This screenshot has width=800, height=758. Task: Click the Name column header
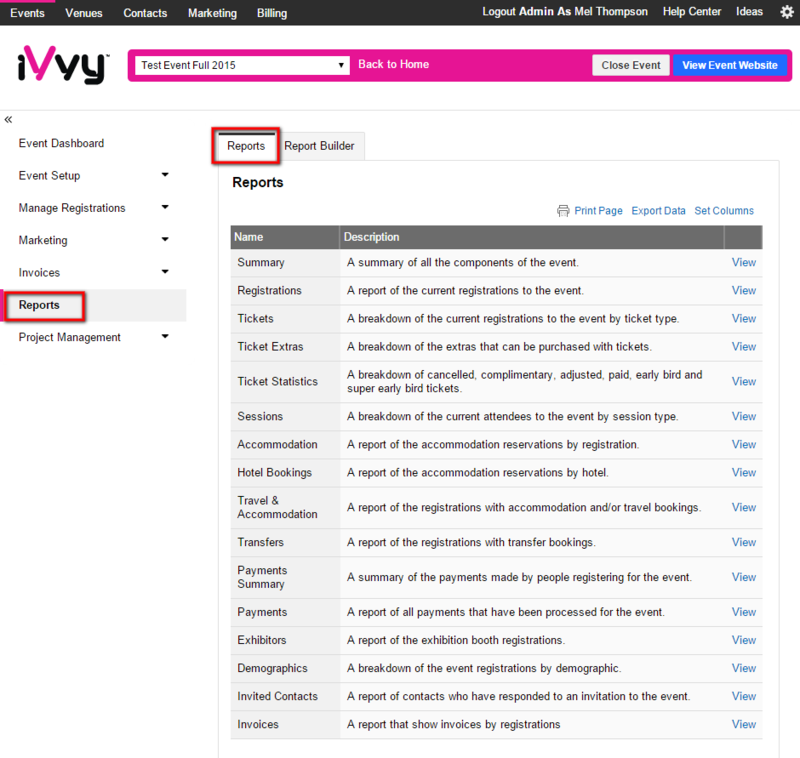point(285,237)
